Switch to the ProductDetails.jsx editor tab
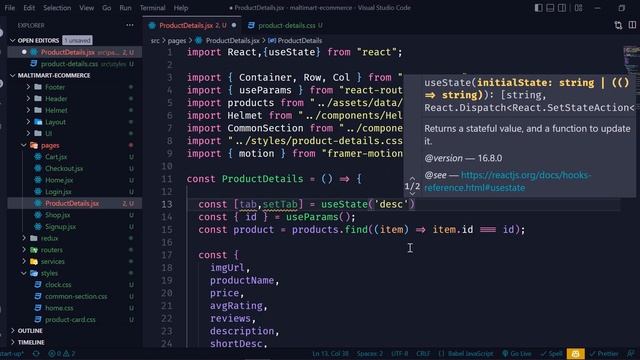 coord(192,25)
